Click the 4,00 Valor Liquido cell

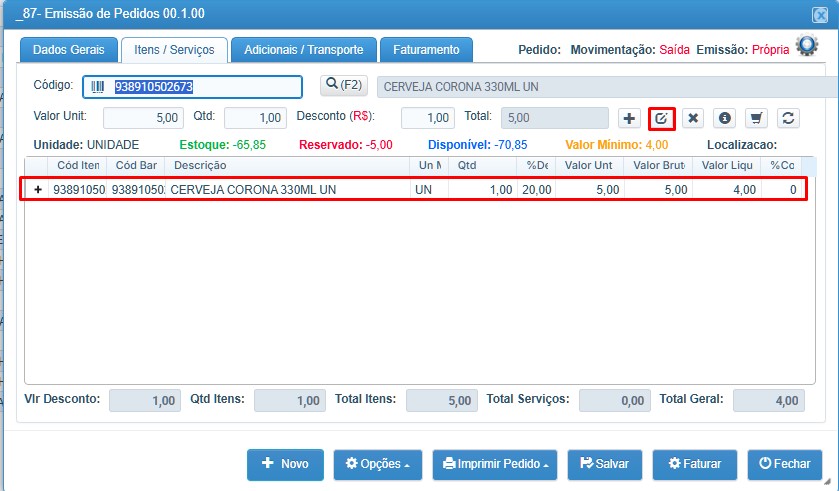coord(727,189)
